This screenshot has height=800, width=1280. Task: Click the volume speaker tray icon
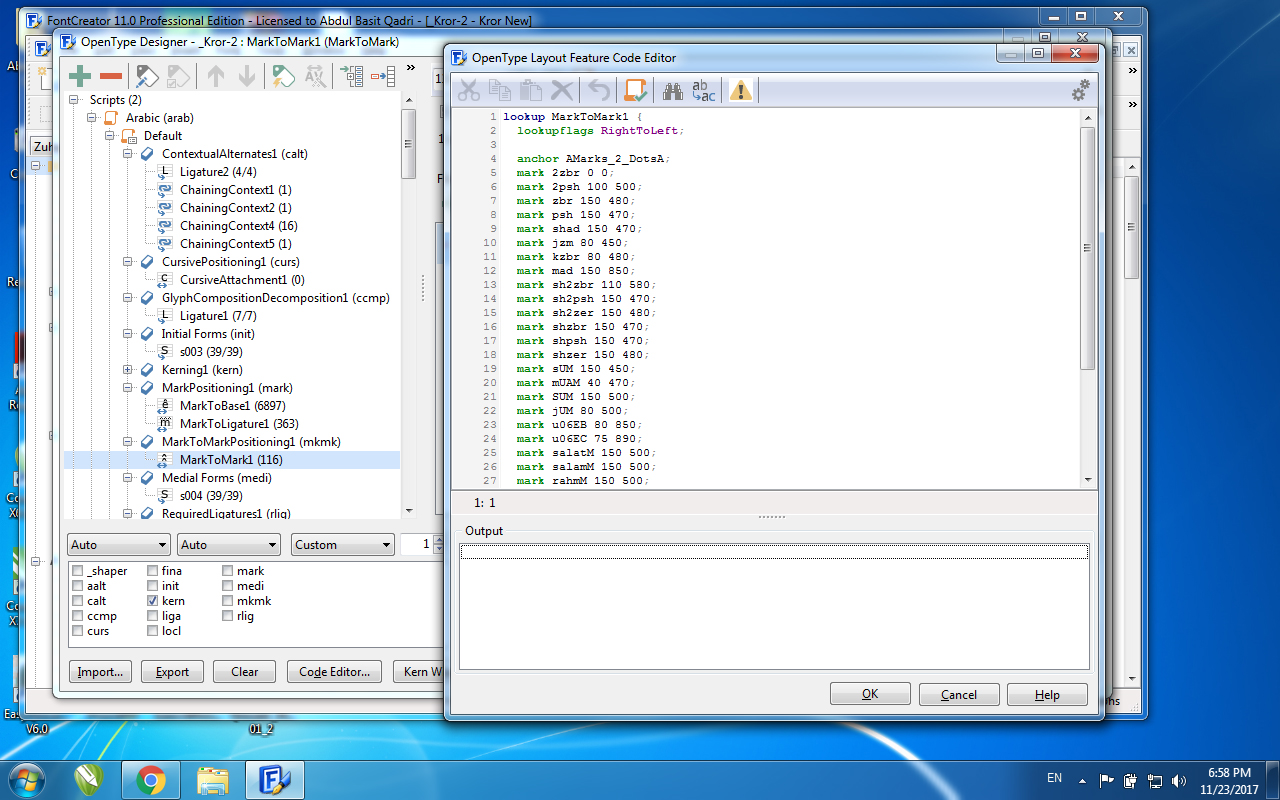coord(1179,780)
